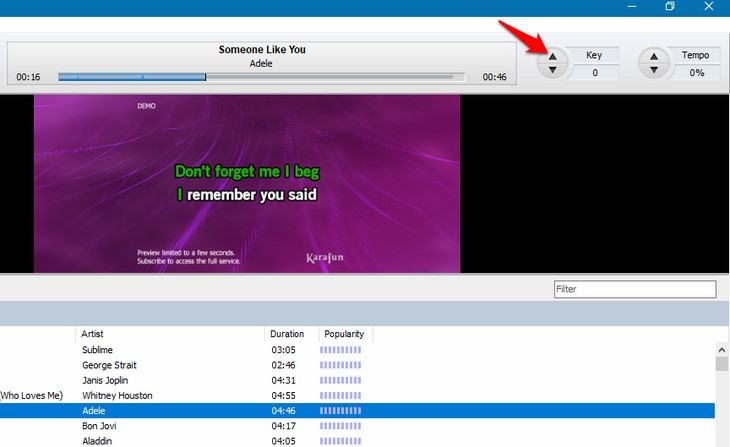
Task: Click the Filter search field
Action: (x=635, y=289)
